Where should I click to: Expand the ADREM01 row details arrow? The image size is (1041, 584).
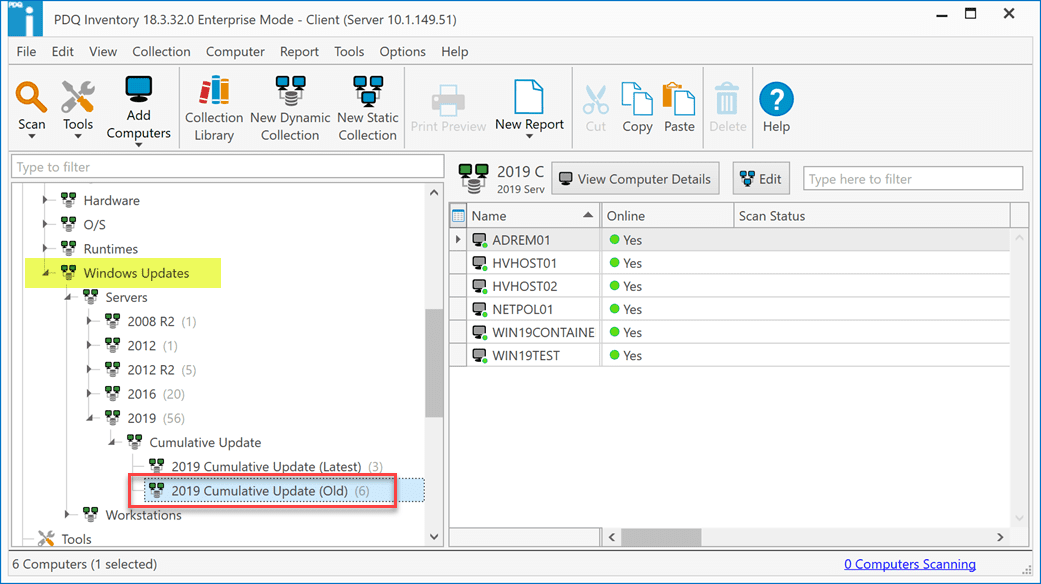pos(457,240)
